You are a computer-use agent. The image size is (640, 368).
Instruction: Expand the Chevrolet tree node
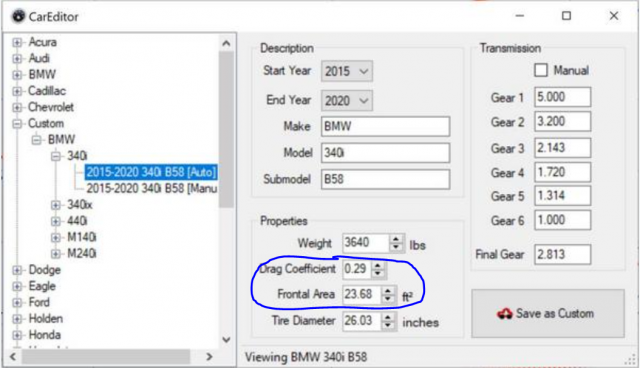point(17,108)
